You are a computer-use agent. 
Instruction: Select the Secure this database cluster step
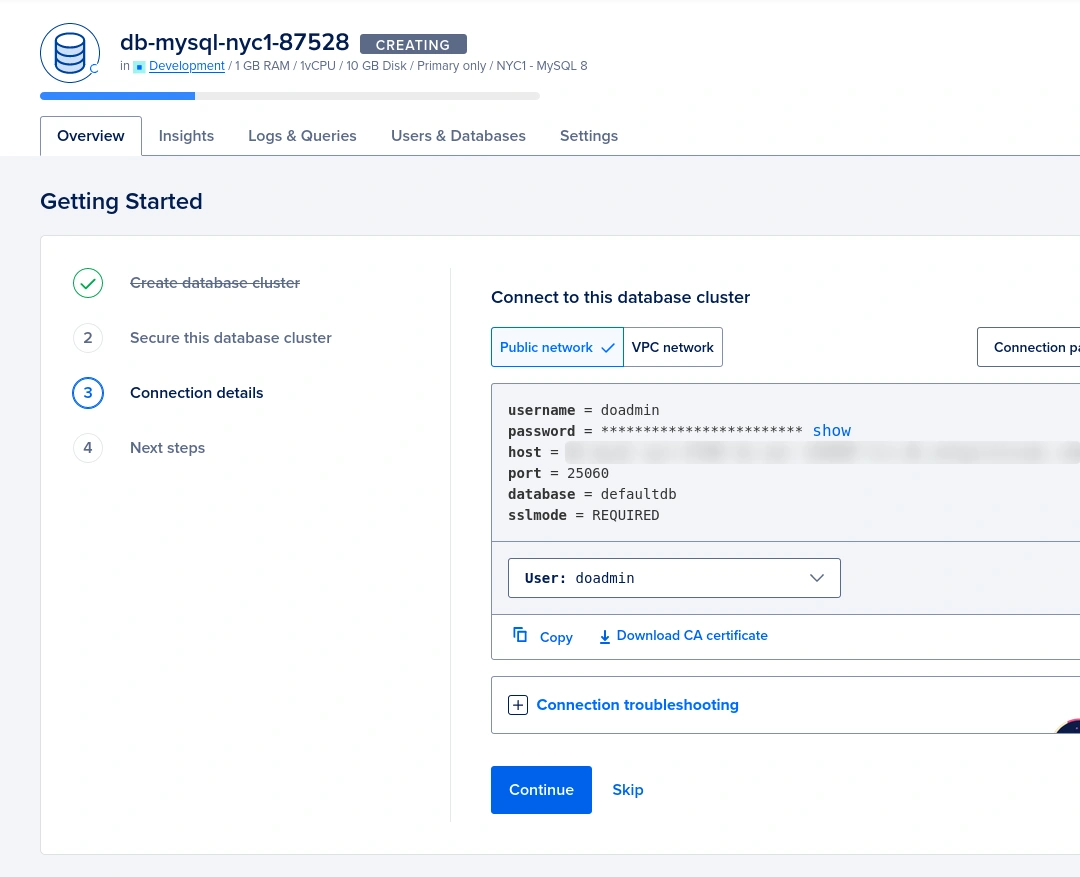tap(231, 338)
